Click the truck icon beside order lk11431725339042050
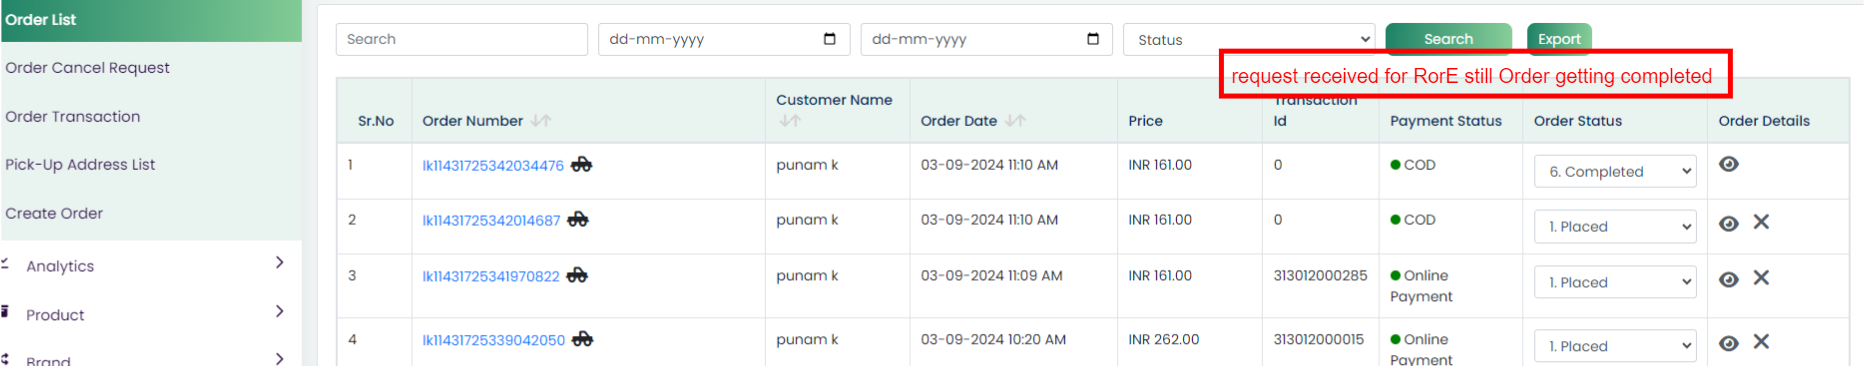Image resolution: width=1865 pixels, height=366 pixels. [582, 340]
